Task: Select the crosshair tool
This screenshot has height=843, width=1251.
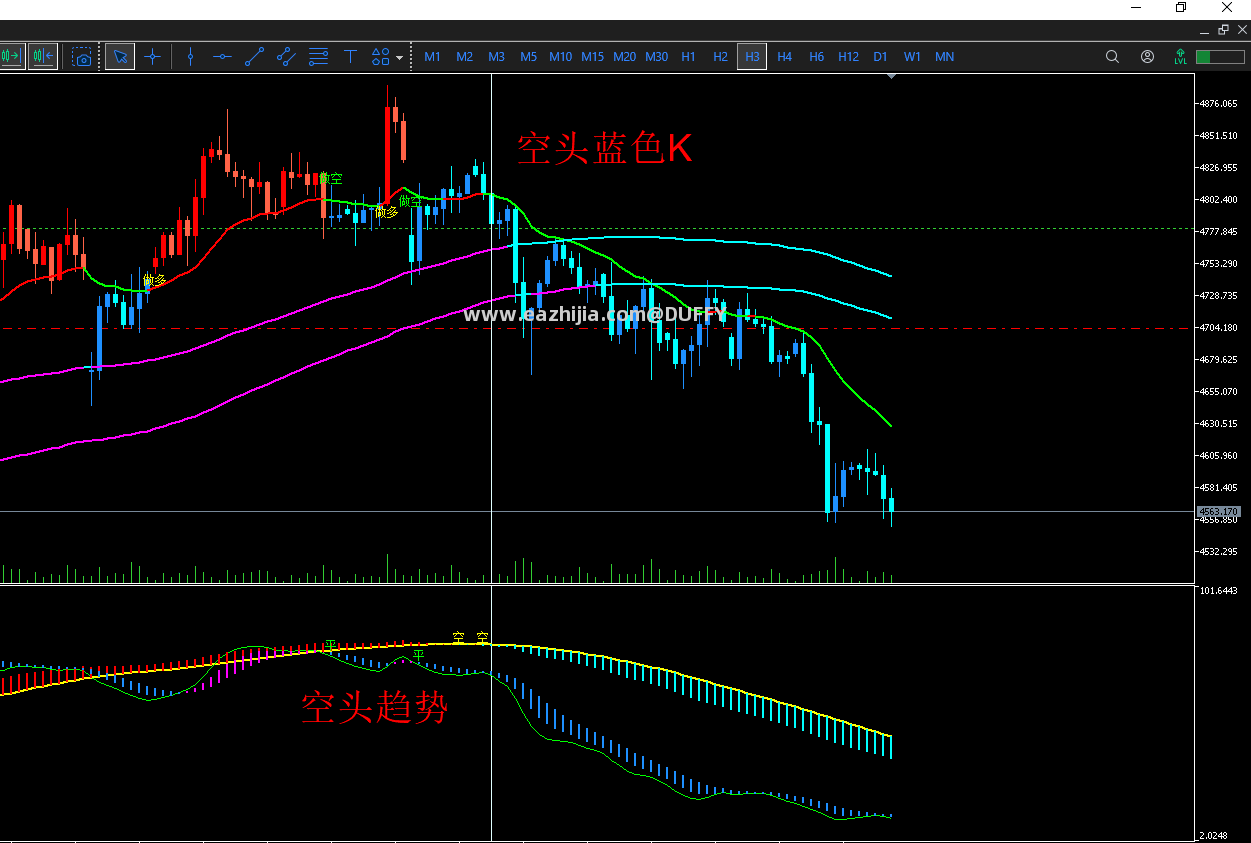Action: click(x=153, y=57)
